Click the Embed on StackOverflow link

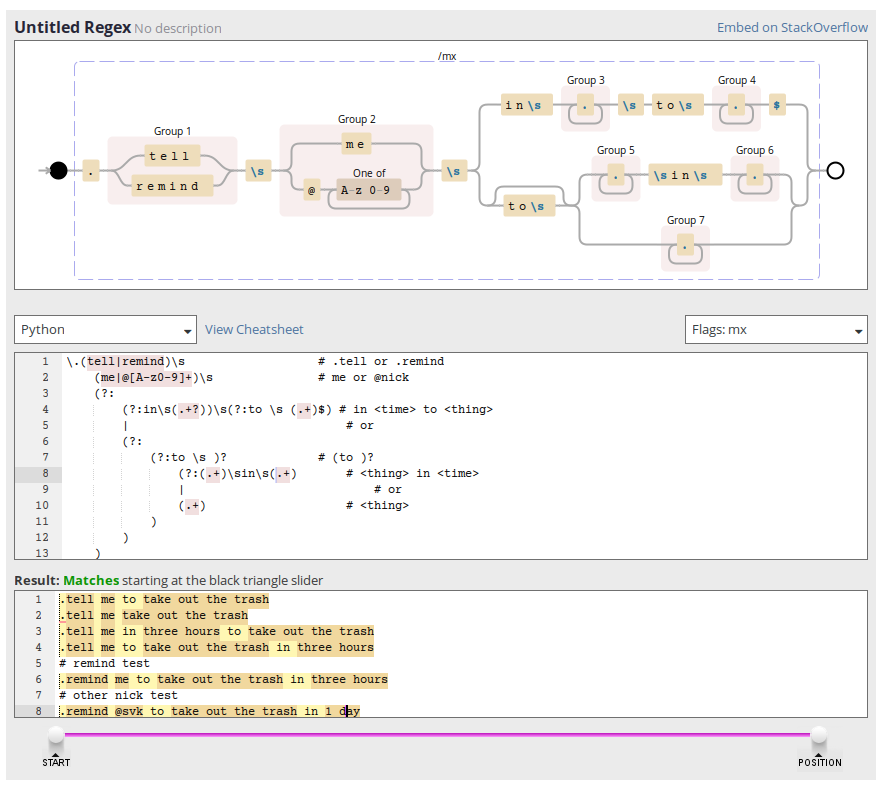tap(792, 27)
